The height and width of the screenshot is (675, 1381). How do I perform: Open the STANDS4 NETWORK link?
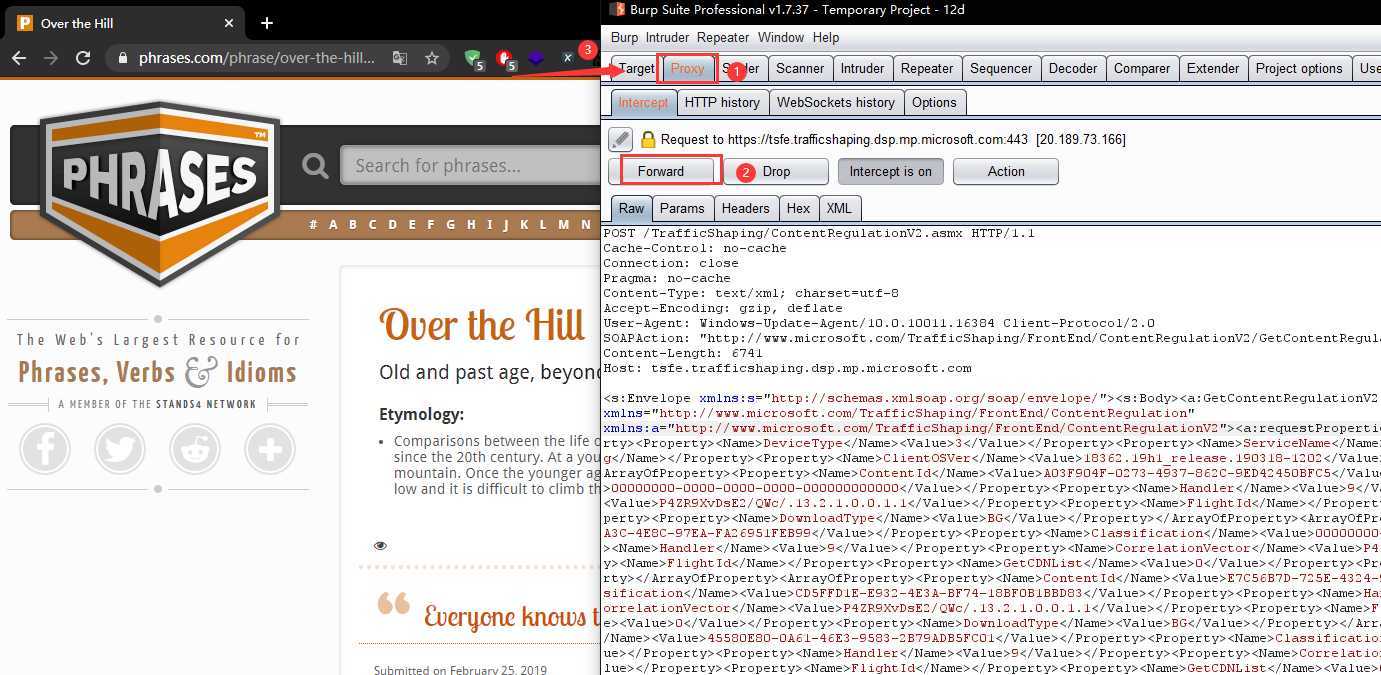[206, 404]
